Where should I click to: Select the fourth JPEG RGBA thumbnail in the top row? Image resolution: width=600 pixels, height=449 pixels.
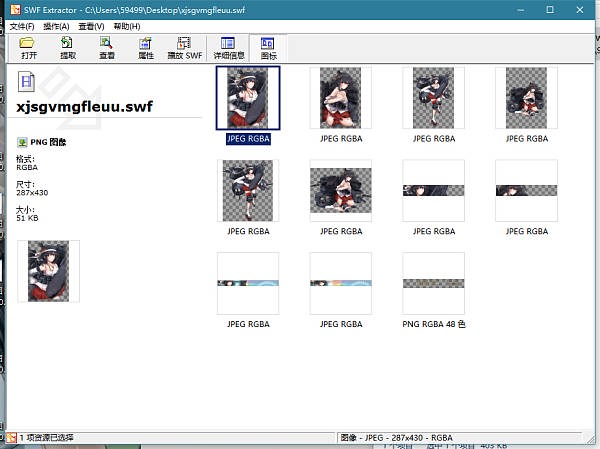click(x=527, y=98)
